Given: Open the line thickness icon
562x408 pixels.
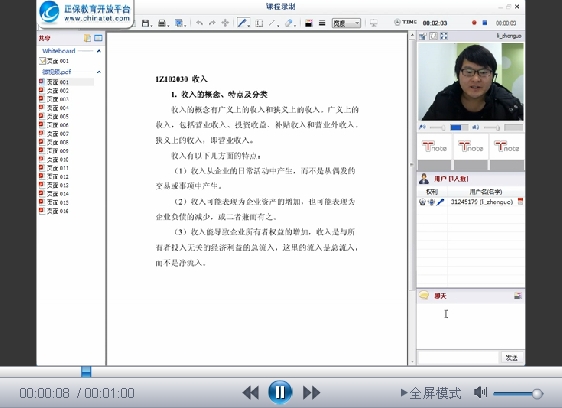Looking at the screenshot, I should tap(322, 23).
